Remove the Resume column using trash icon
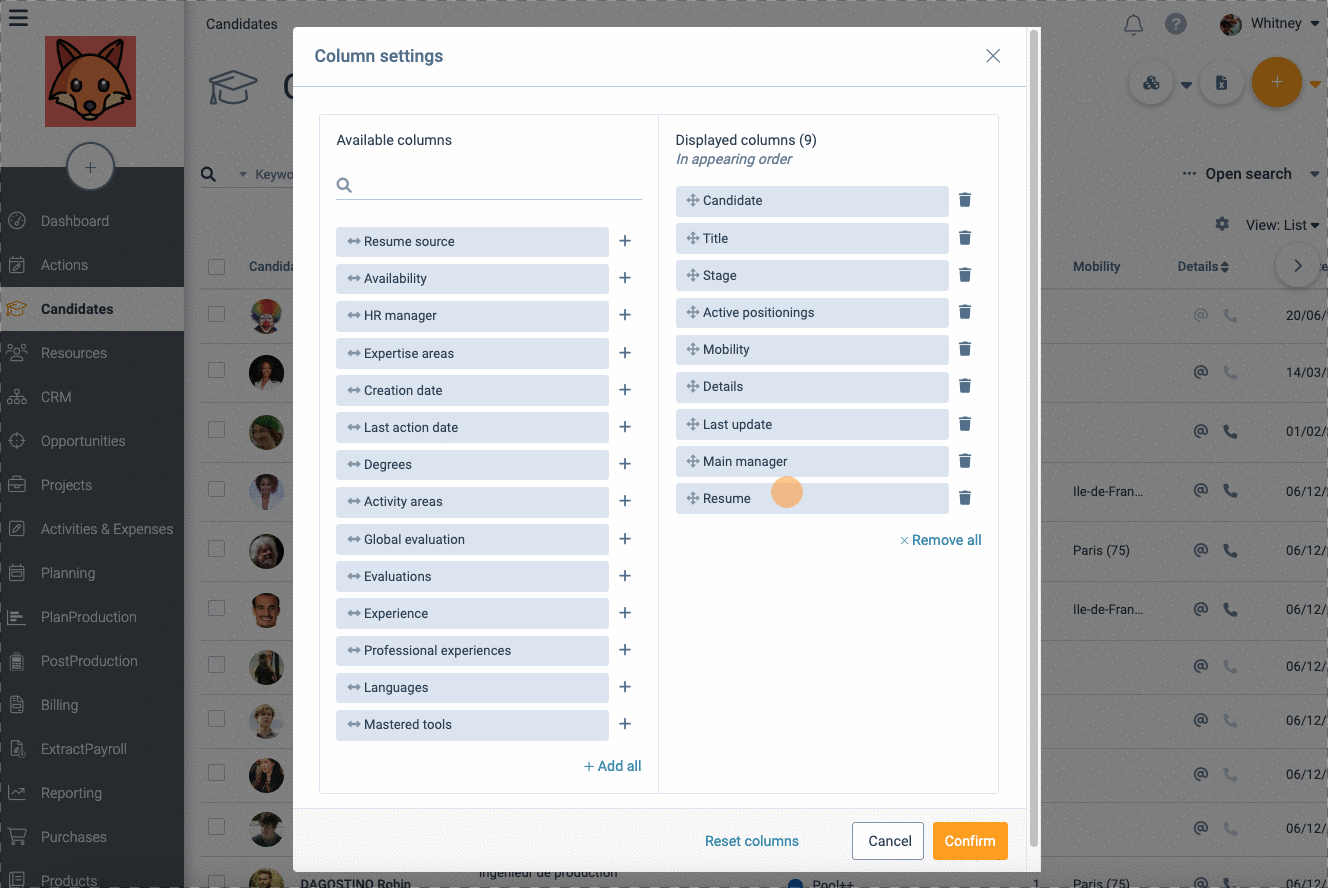 [965, 498]
